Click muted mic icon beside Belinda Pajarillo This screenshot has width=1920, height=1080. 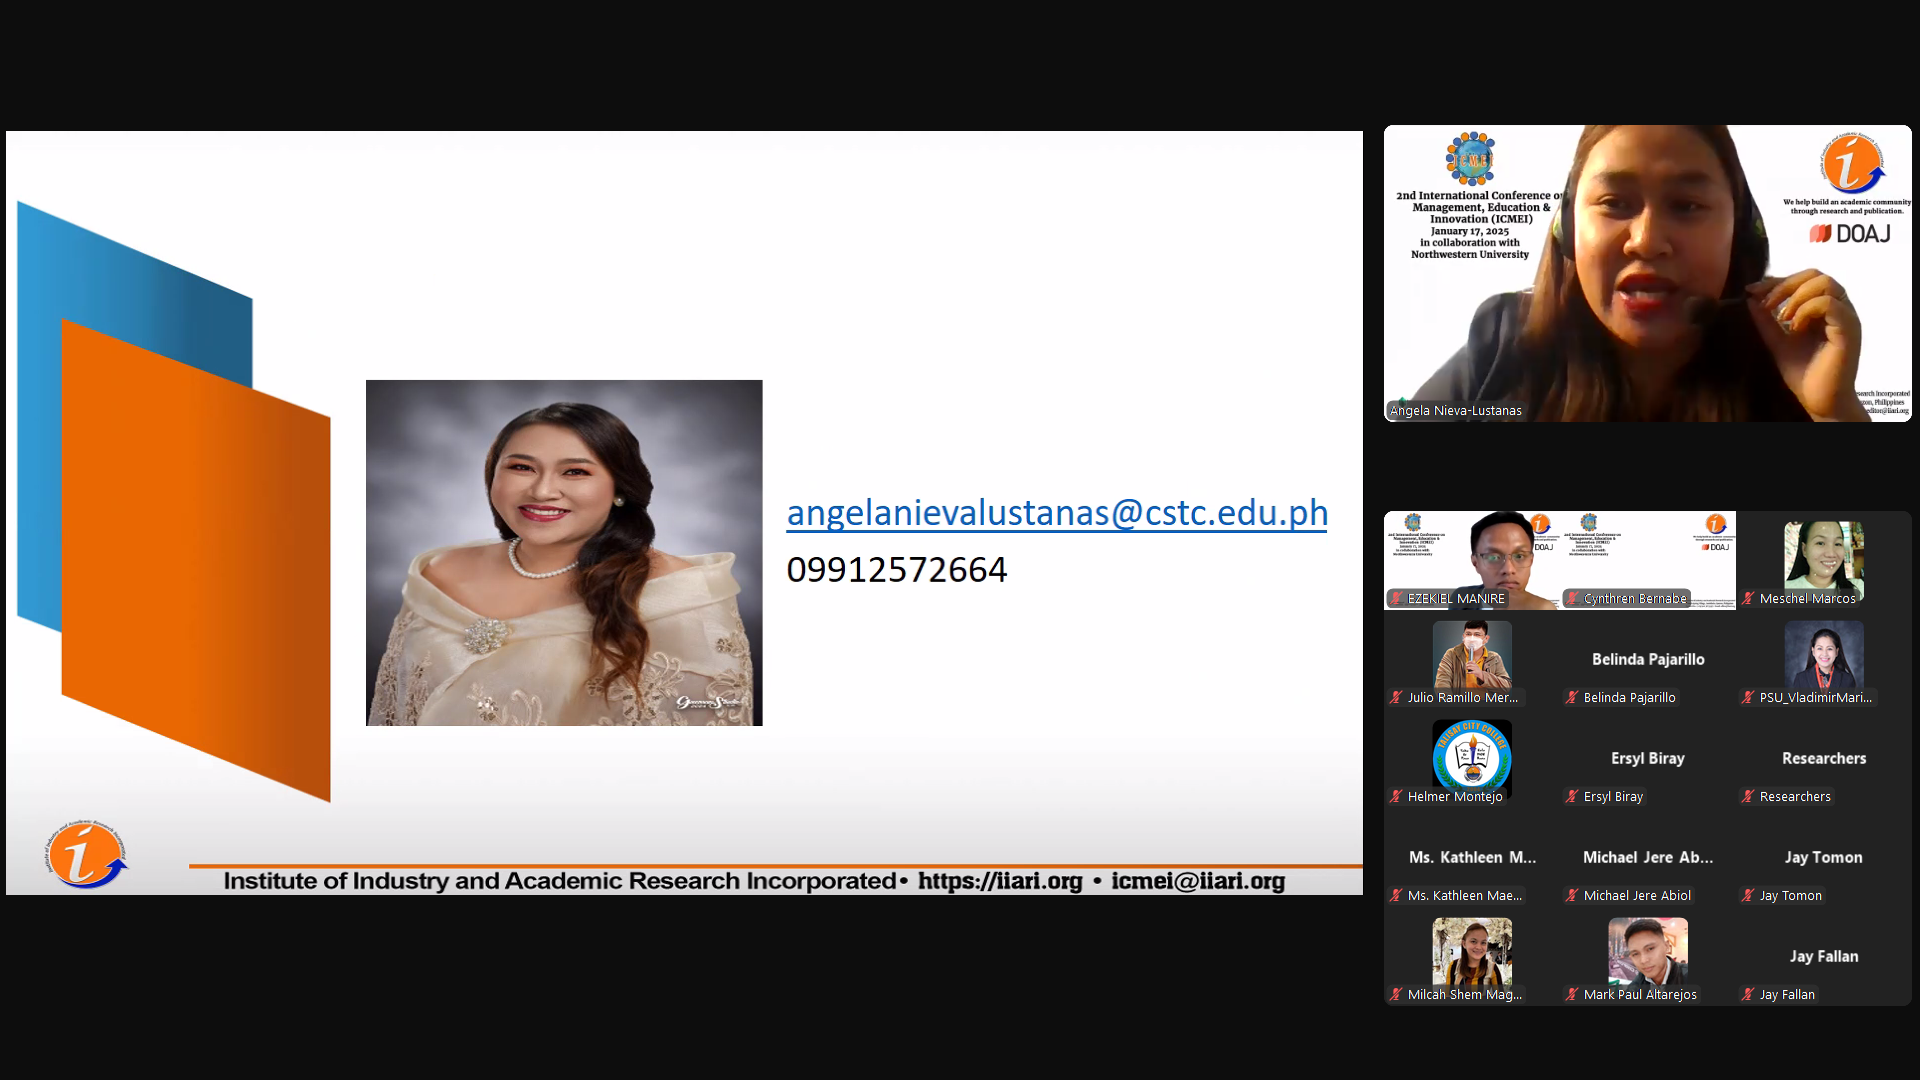tap(1572, 698)
